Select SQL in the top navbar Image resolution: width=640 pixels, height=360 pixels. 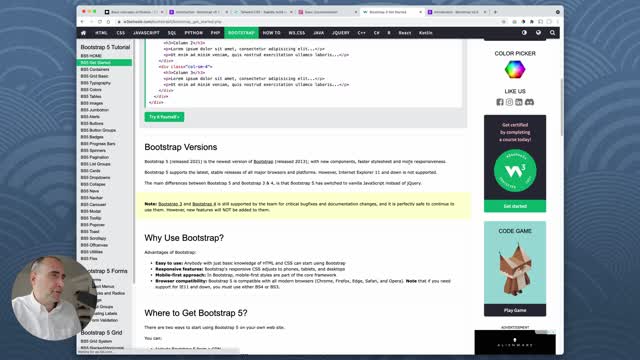click(x=172, y=33)
